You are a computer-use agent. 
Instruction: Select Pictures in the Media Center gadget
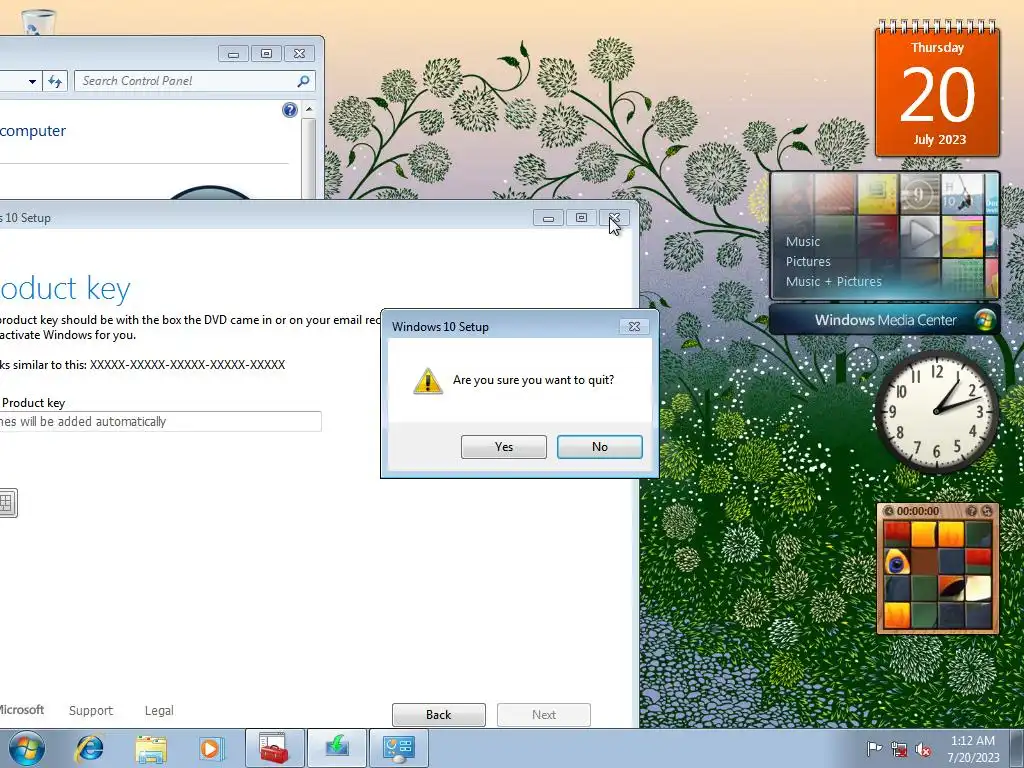click(x=808, y=261)
